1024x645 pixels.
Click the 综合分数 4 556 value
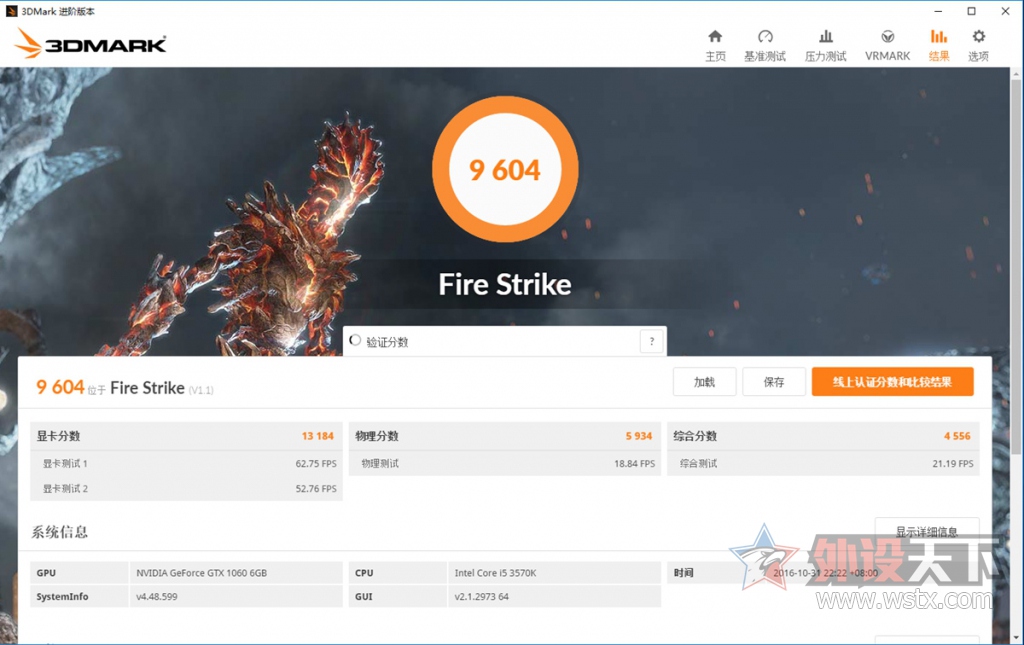coord(957,436)
